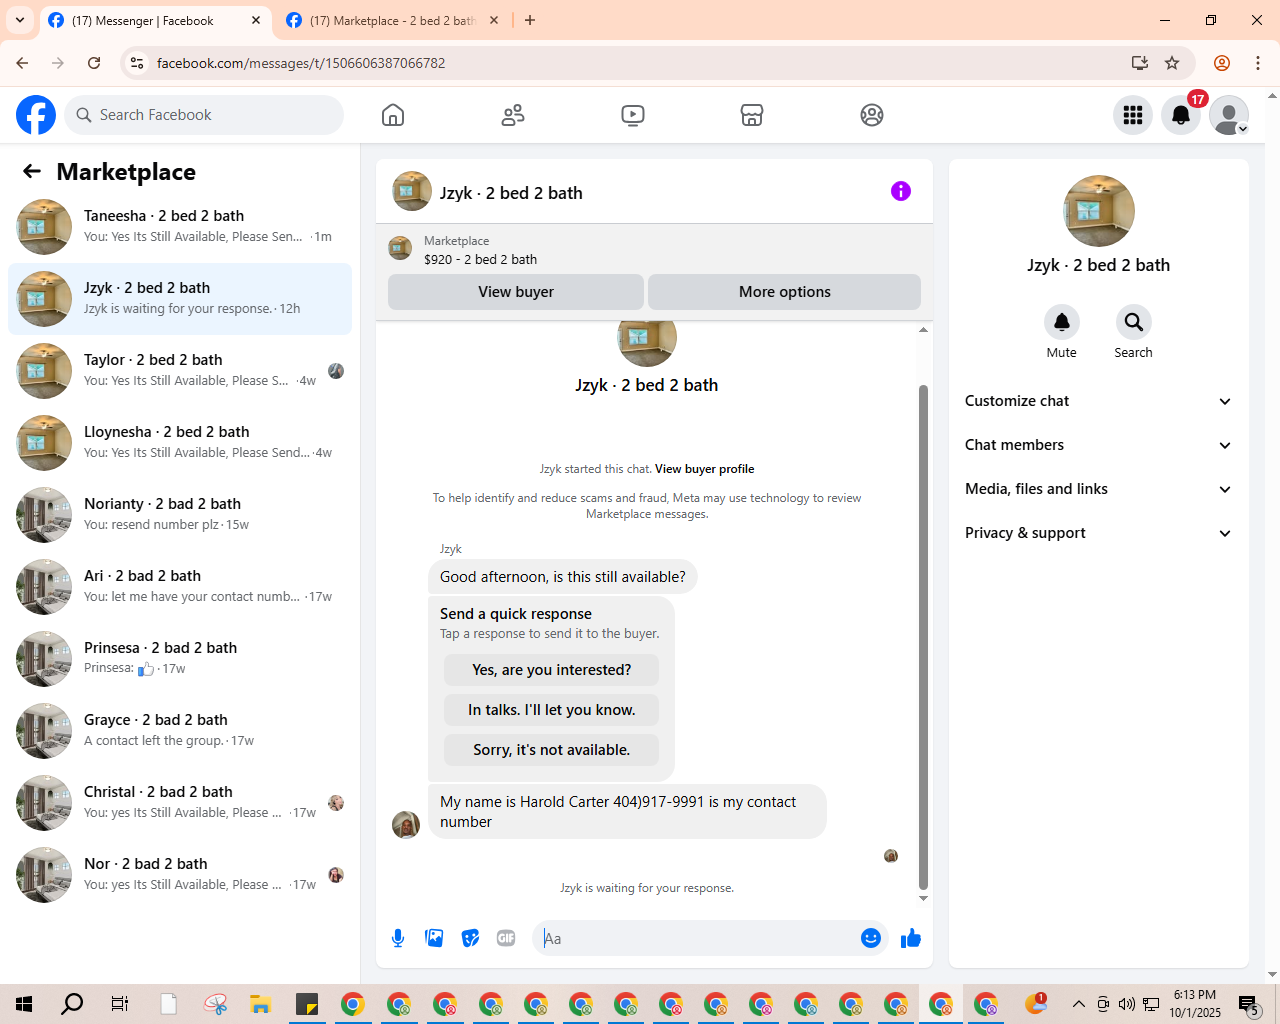This screenshot has height=1024, width=1280.
Task: Open the Taneesha · 2 bed 2 bath conversation
Action: 180,227
